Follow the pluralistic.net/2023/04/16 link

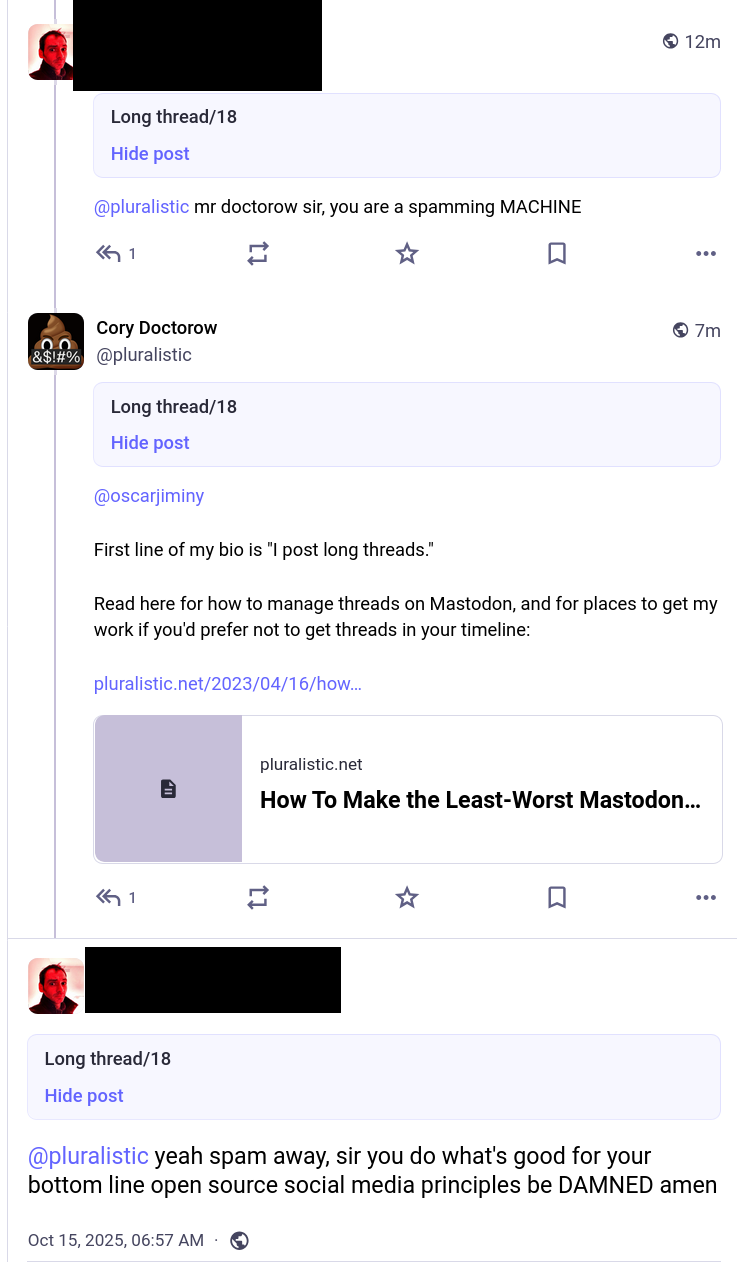click(228, 684)
